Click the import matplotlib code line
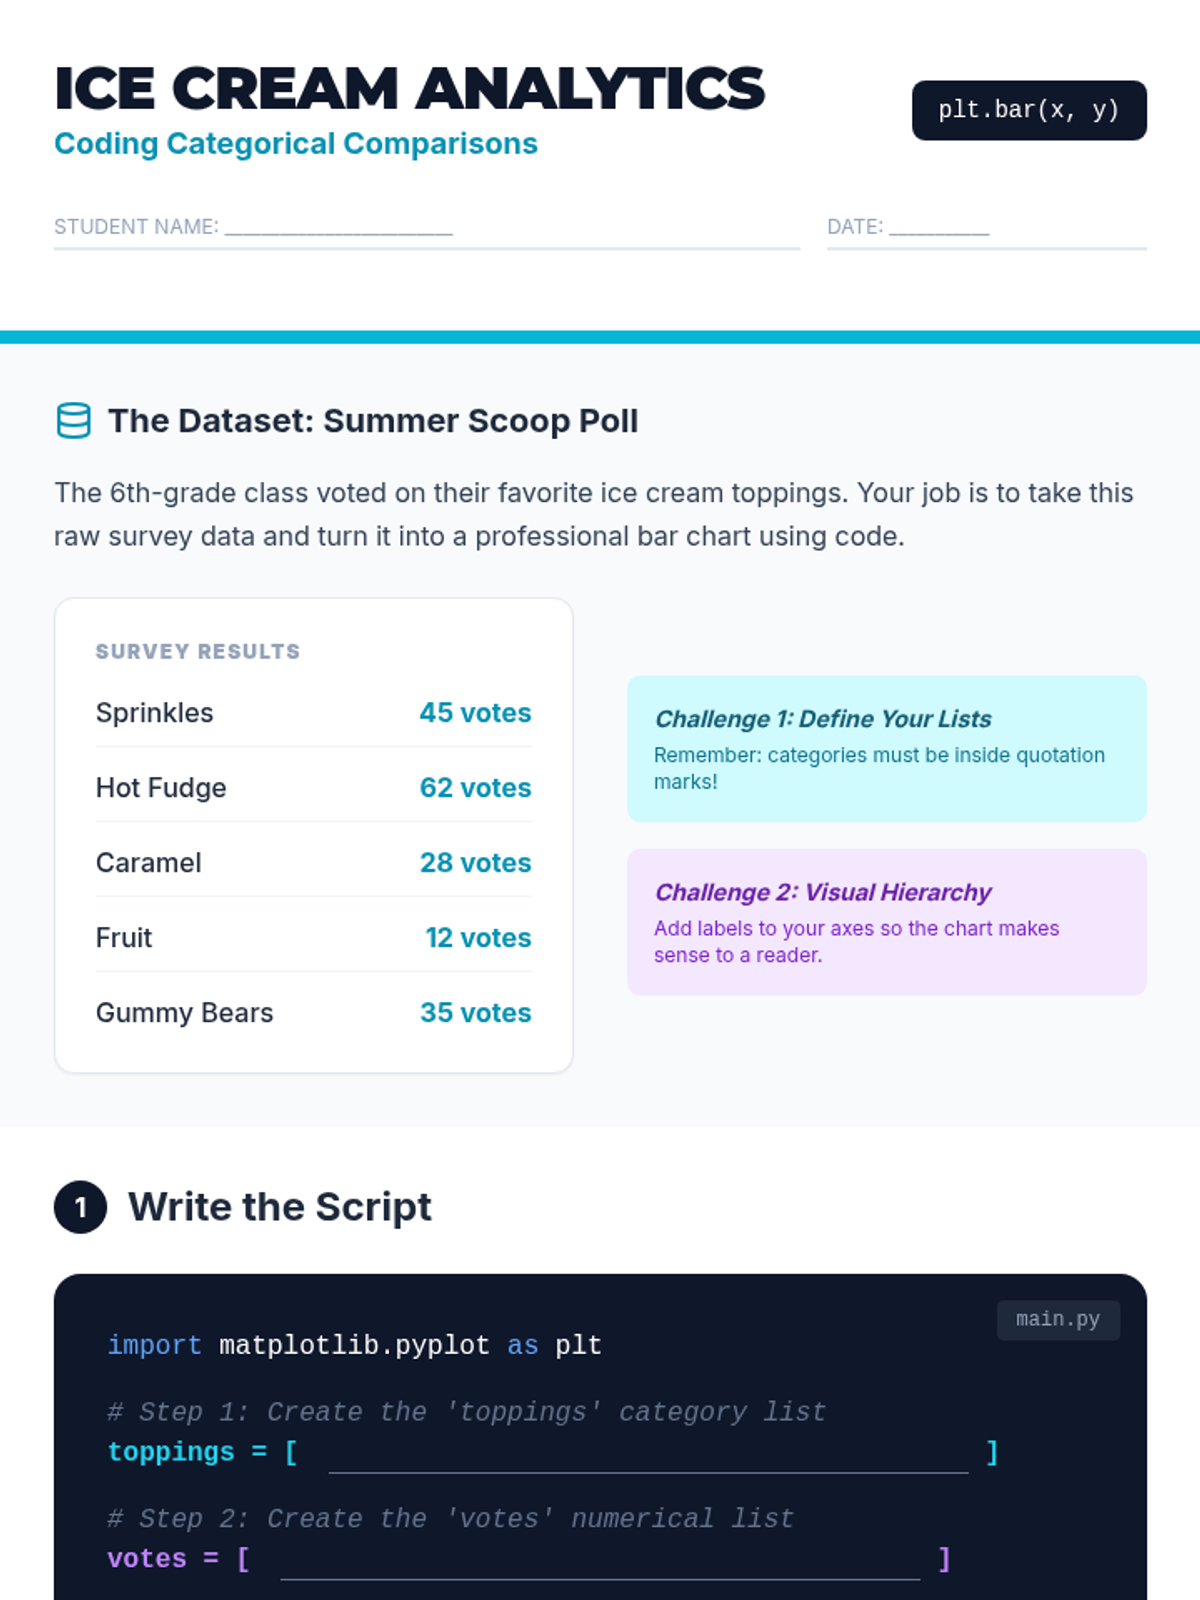The height and width of the screenshot is (1600, 1200). tap(354, 1346)
